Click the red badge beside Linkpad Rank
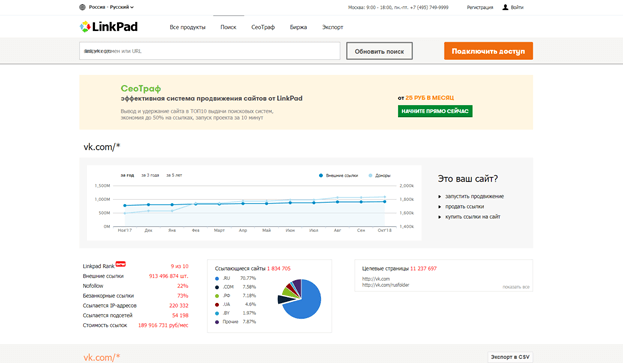Screen dimensions: 623x363 point(120,264)
